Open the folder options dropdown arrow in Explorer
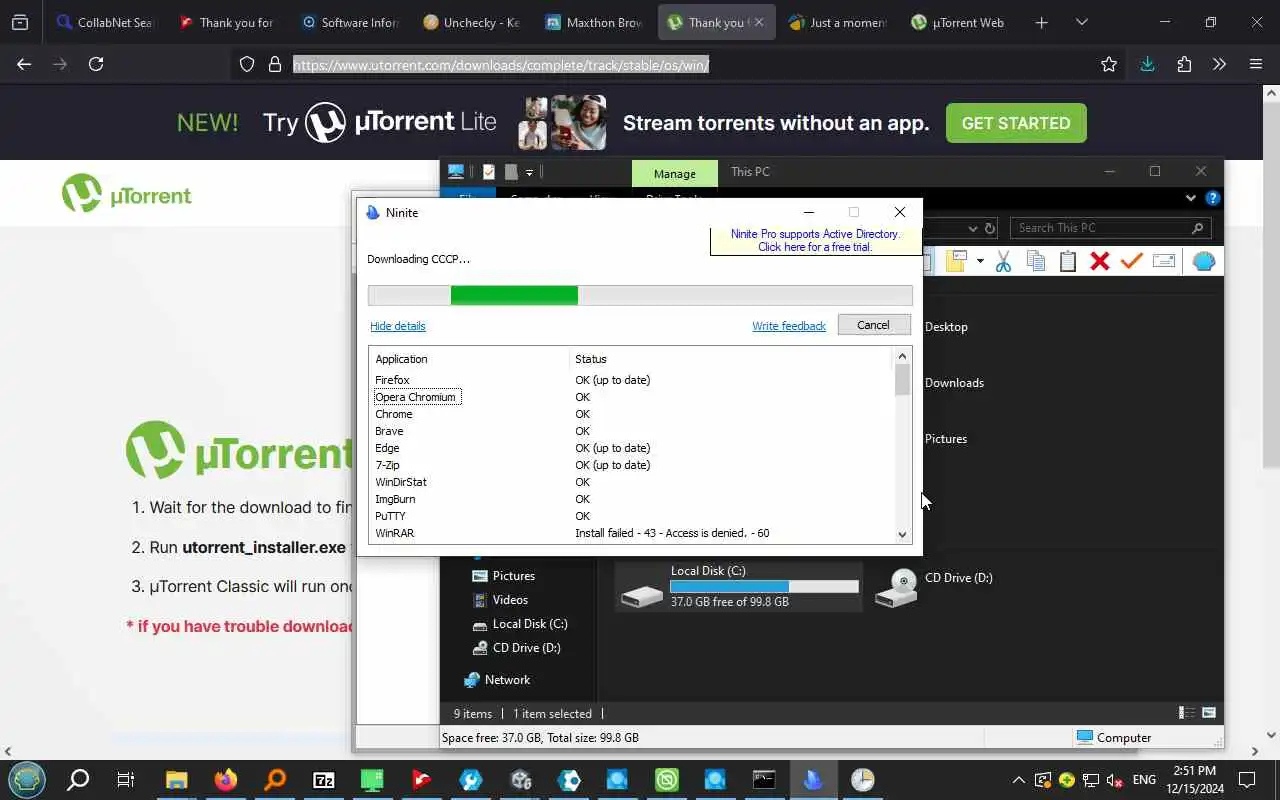This screenshot has height=800, width=1280. click(x=980, y=262)
